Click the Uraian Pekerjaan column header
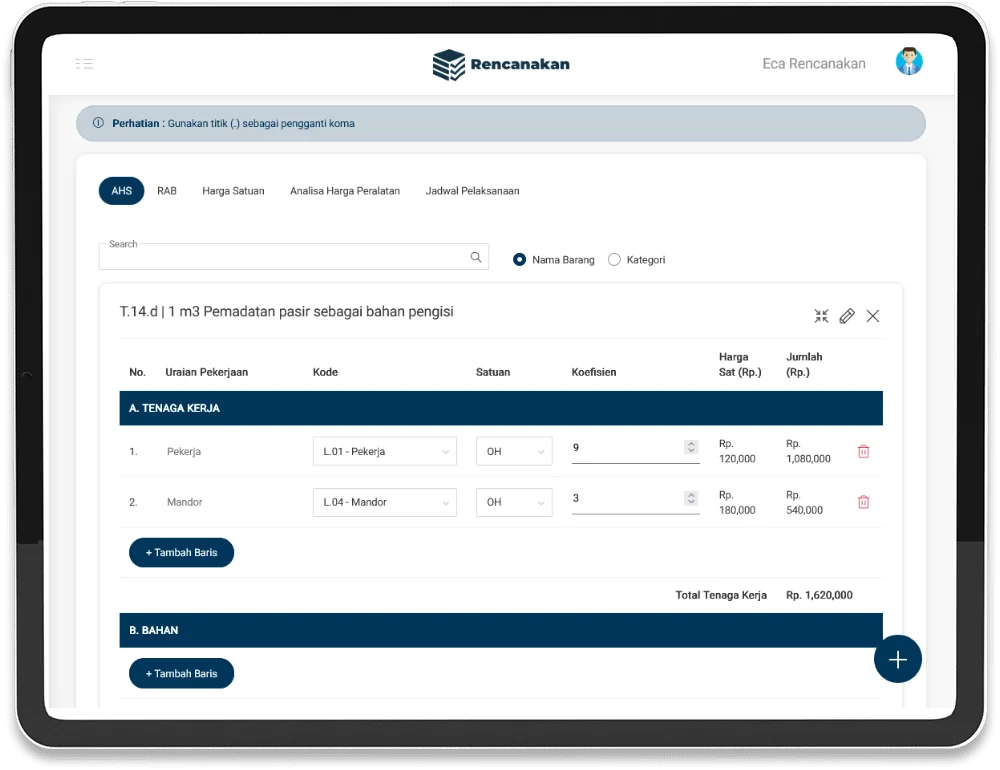 coord(207,372)
